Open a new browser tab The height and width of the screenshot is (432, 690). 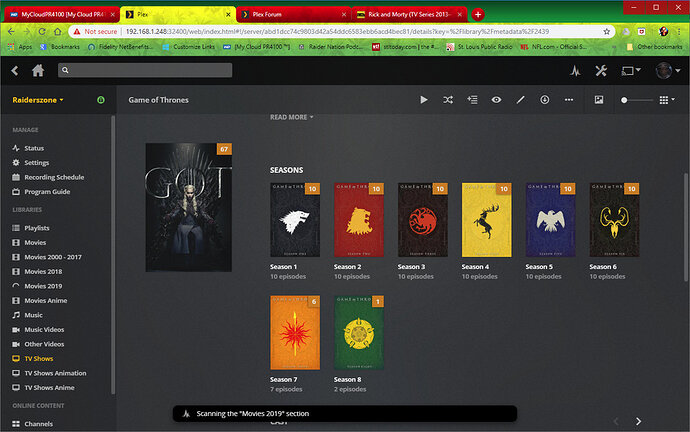click(x=478, y=15)
